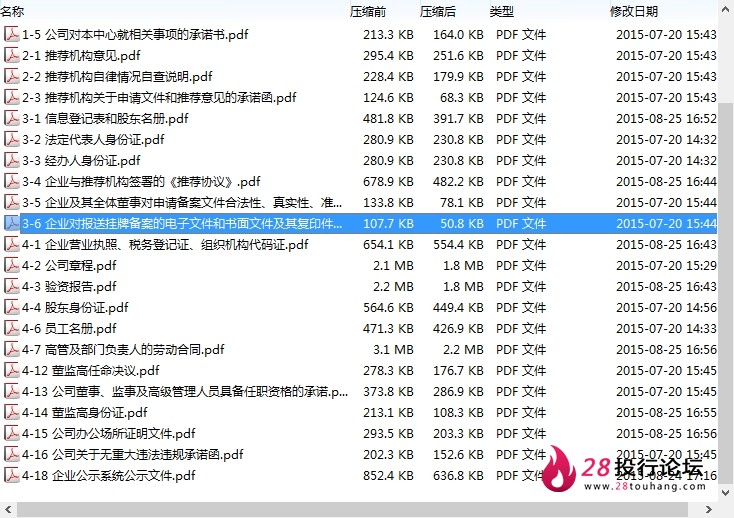Select file name 3-3 经办人身份证.pdf
Viewport: 734px width, 518px height.
point(81,161)
